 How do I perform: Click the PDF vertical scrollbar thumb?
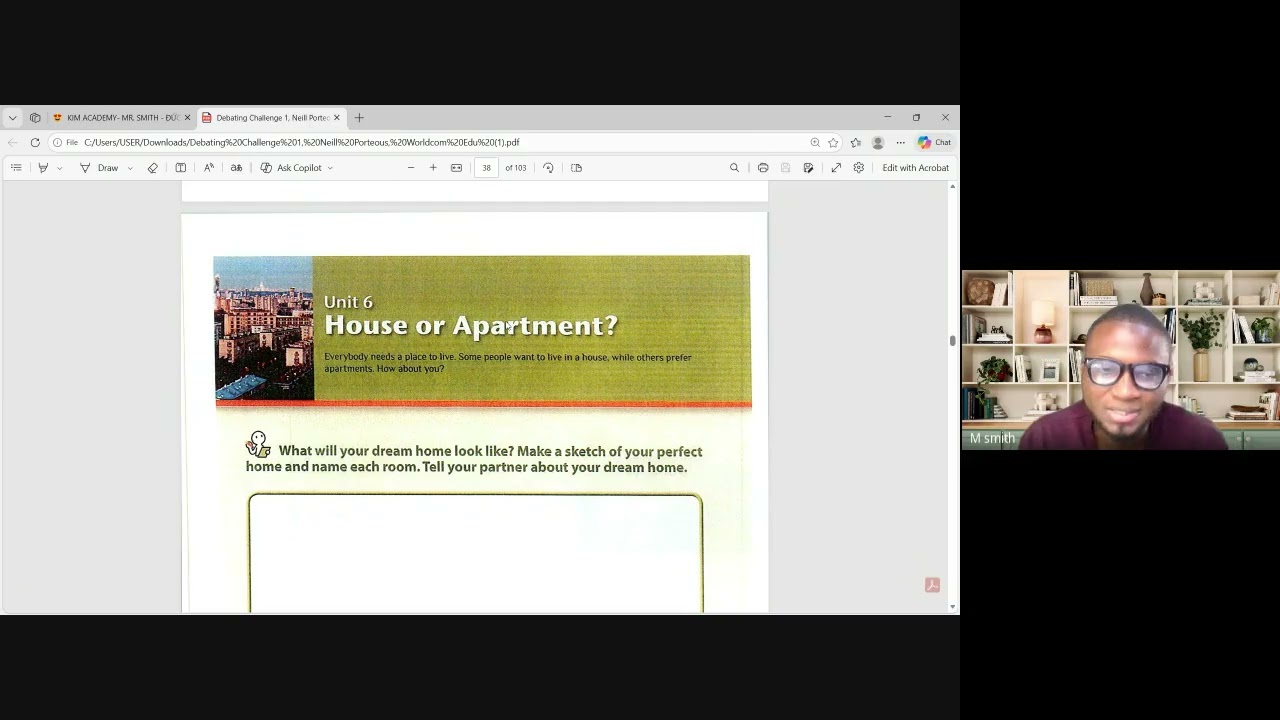953,341
